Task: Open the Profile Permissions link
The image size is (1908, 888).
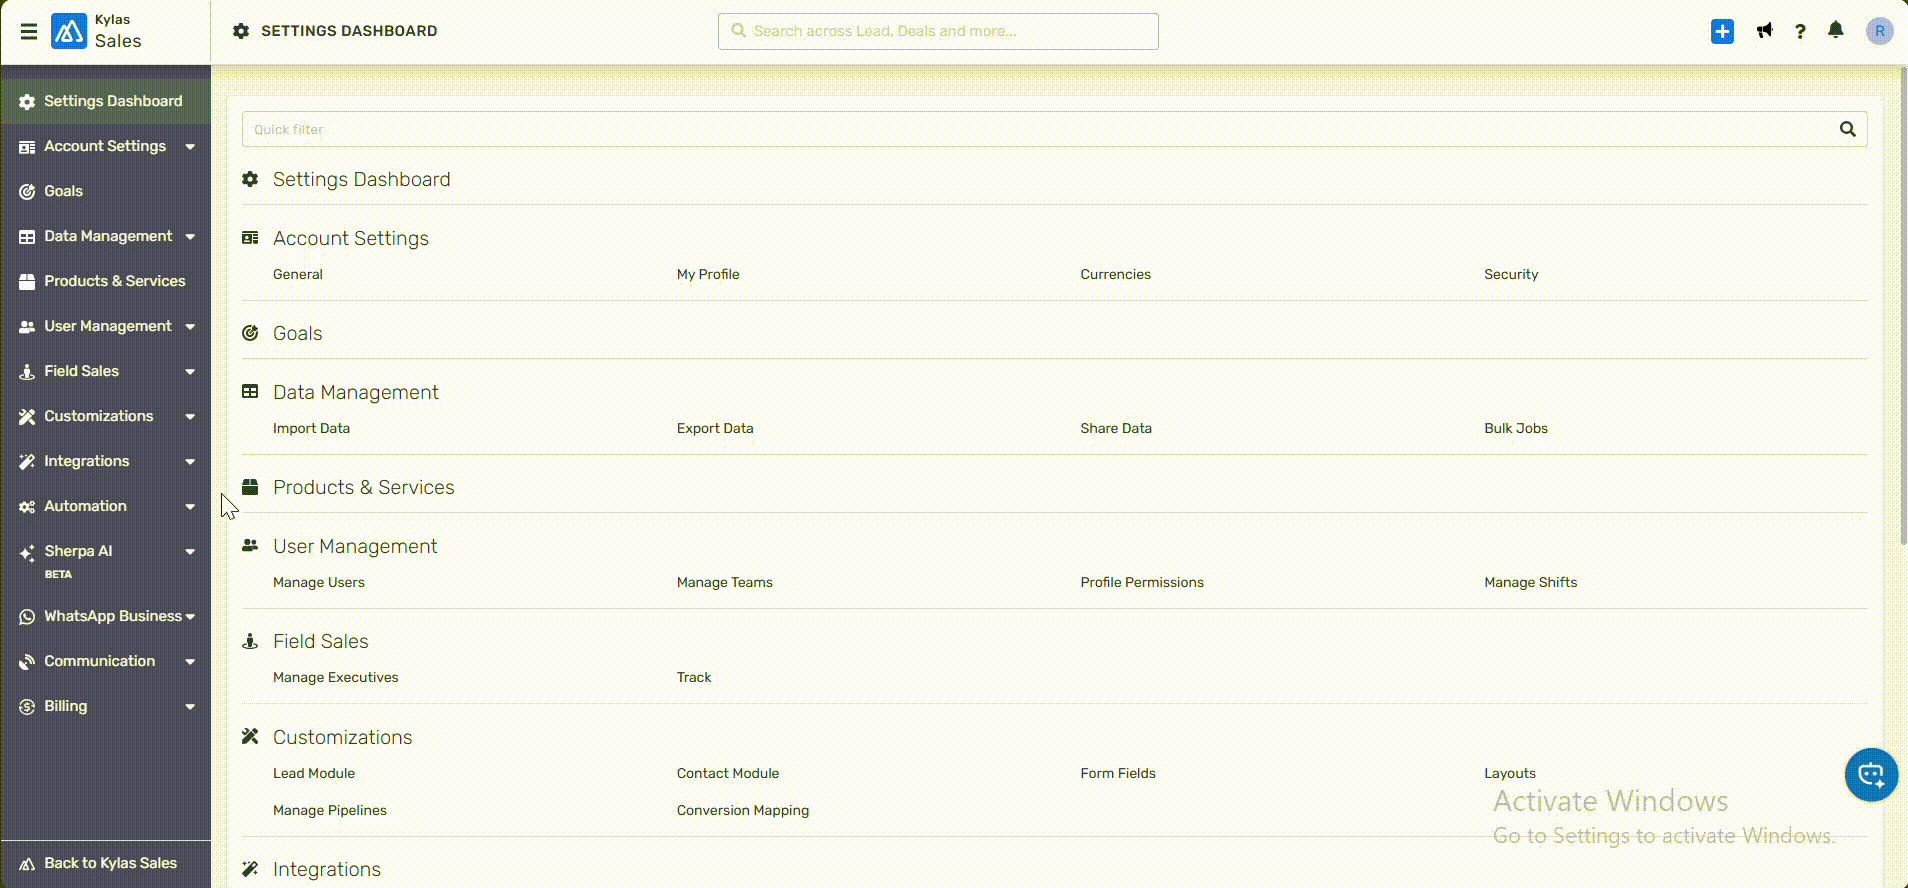Action: [1142, 582]
